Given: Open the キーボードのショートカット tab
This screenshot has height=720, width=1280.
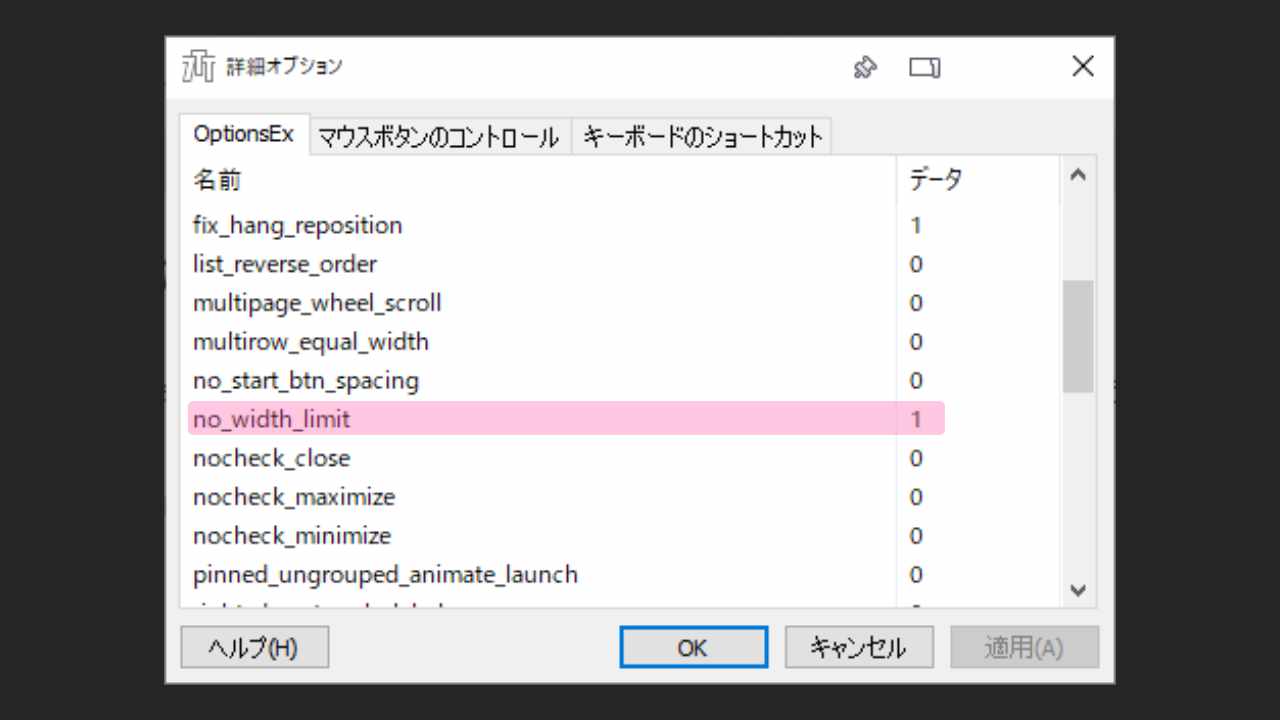Looking at the screenshot, I should pos(700,136).
